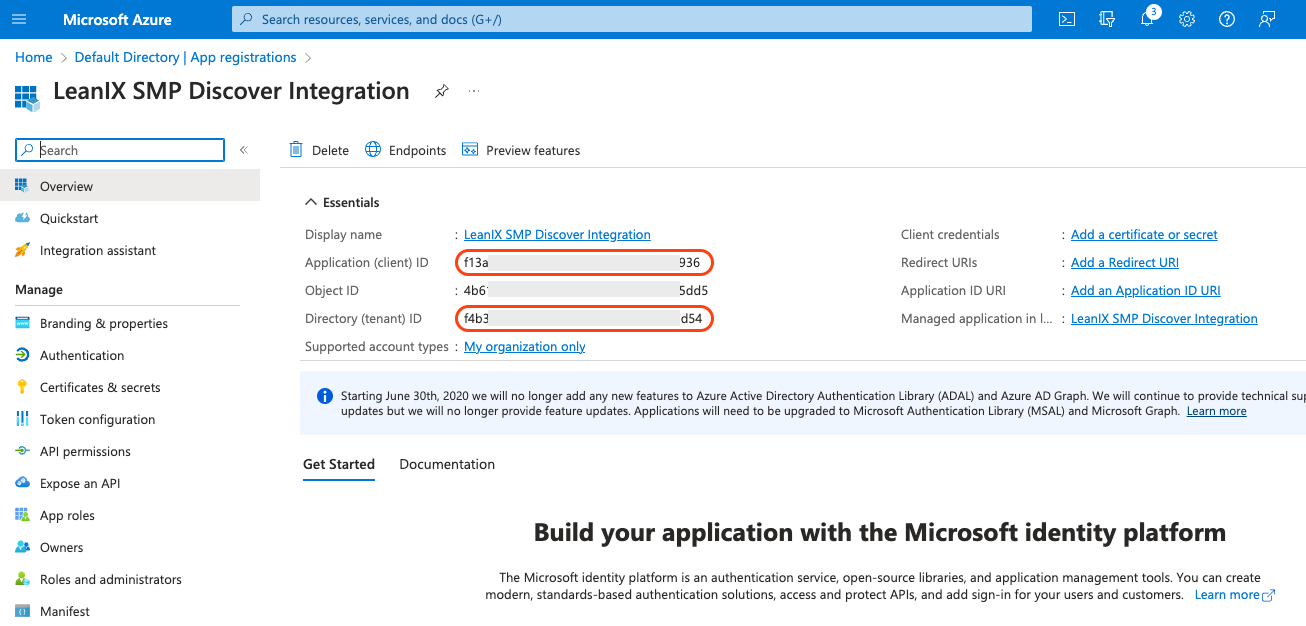Screen dimensions: 1306x626
Task: Click the Object ID value
Action: pyautogui.click(x=586, y=291)
